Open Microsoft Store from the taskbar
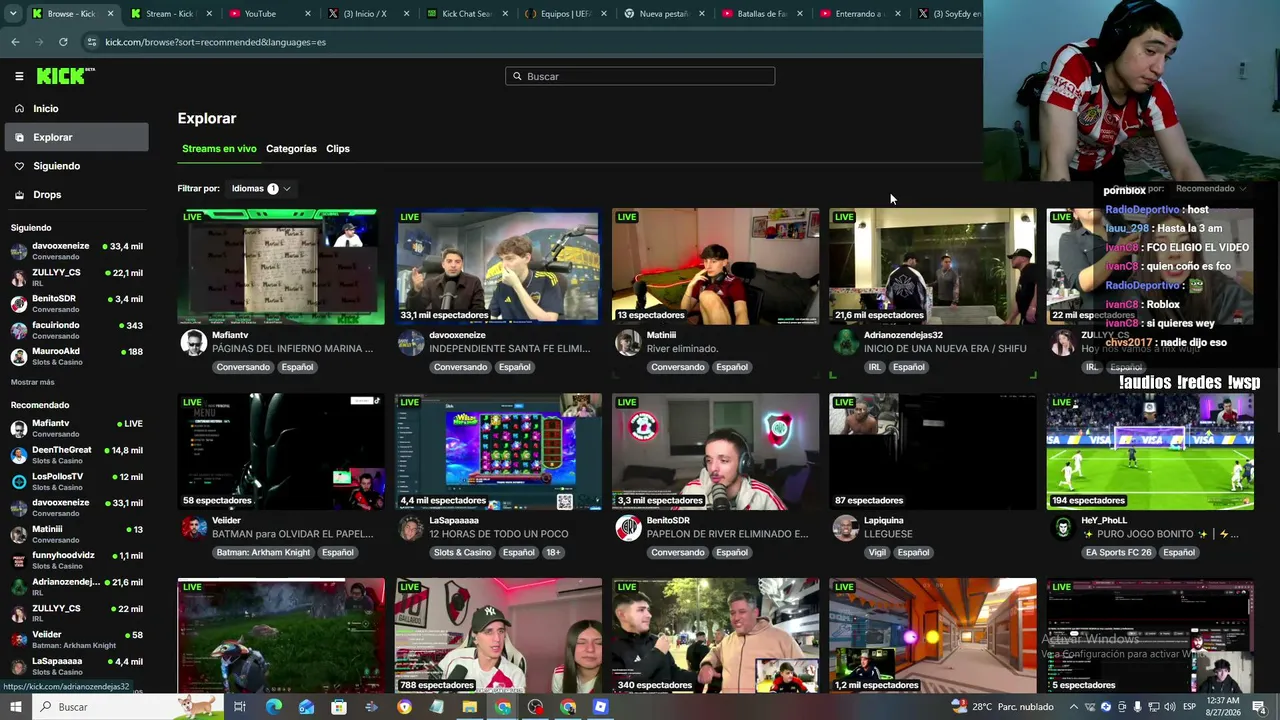The image size is (1280, 720). point(339,707)
